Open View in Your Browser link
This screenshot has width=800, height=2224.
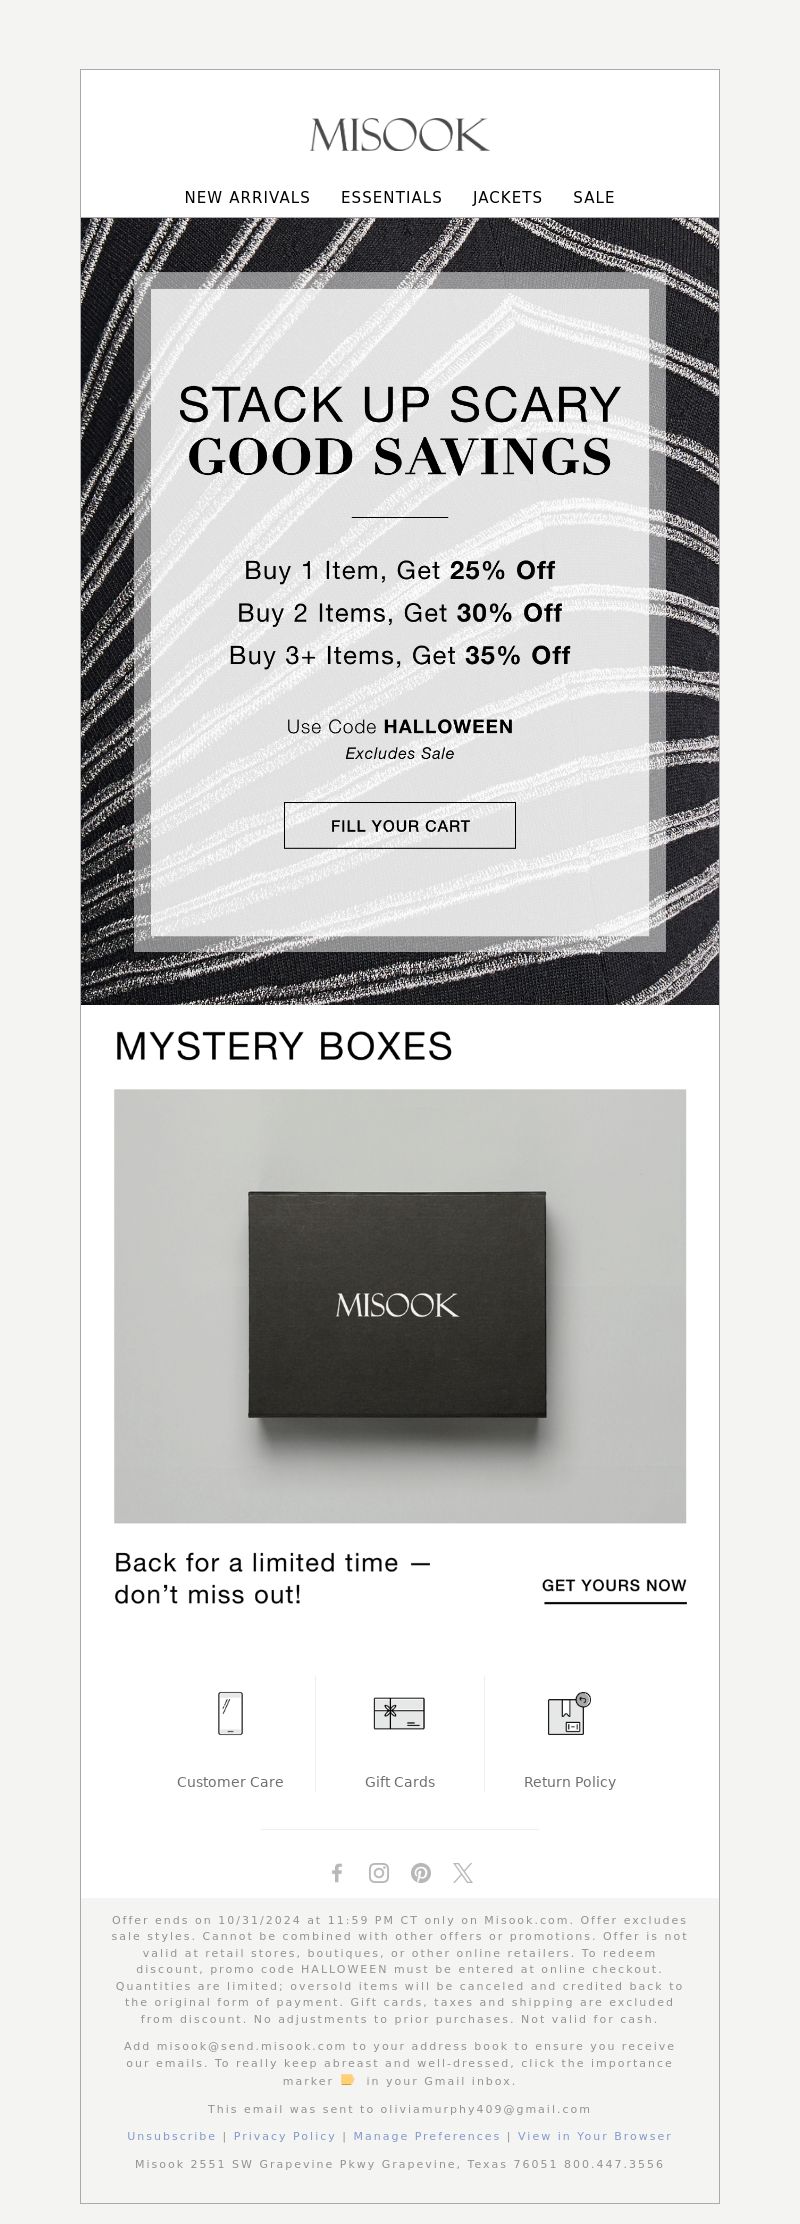594,2135
